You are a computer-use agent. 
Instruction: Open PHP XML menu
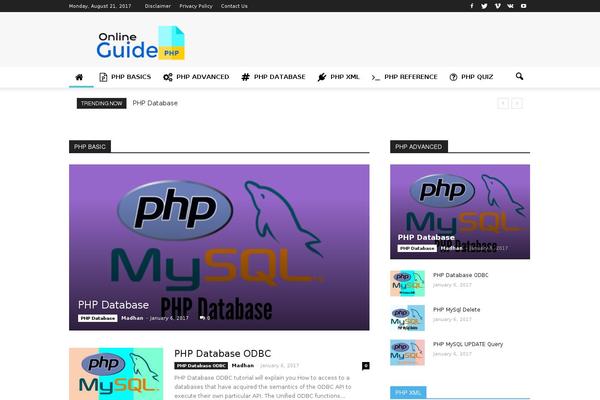[338, 77]
